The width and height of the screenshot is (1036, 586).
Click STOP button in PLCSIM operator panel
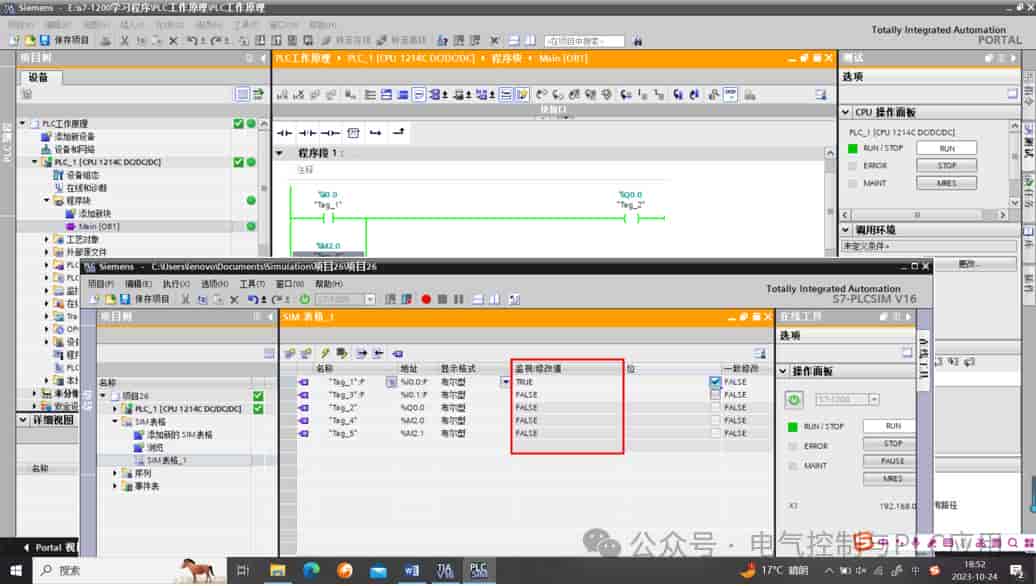pyautogui.click(x=892, y=443)
